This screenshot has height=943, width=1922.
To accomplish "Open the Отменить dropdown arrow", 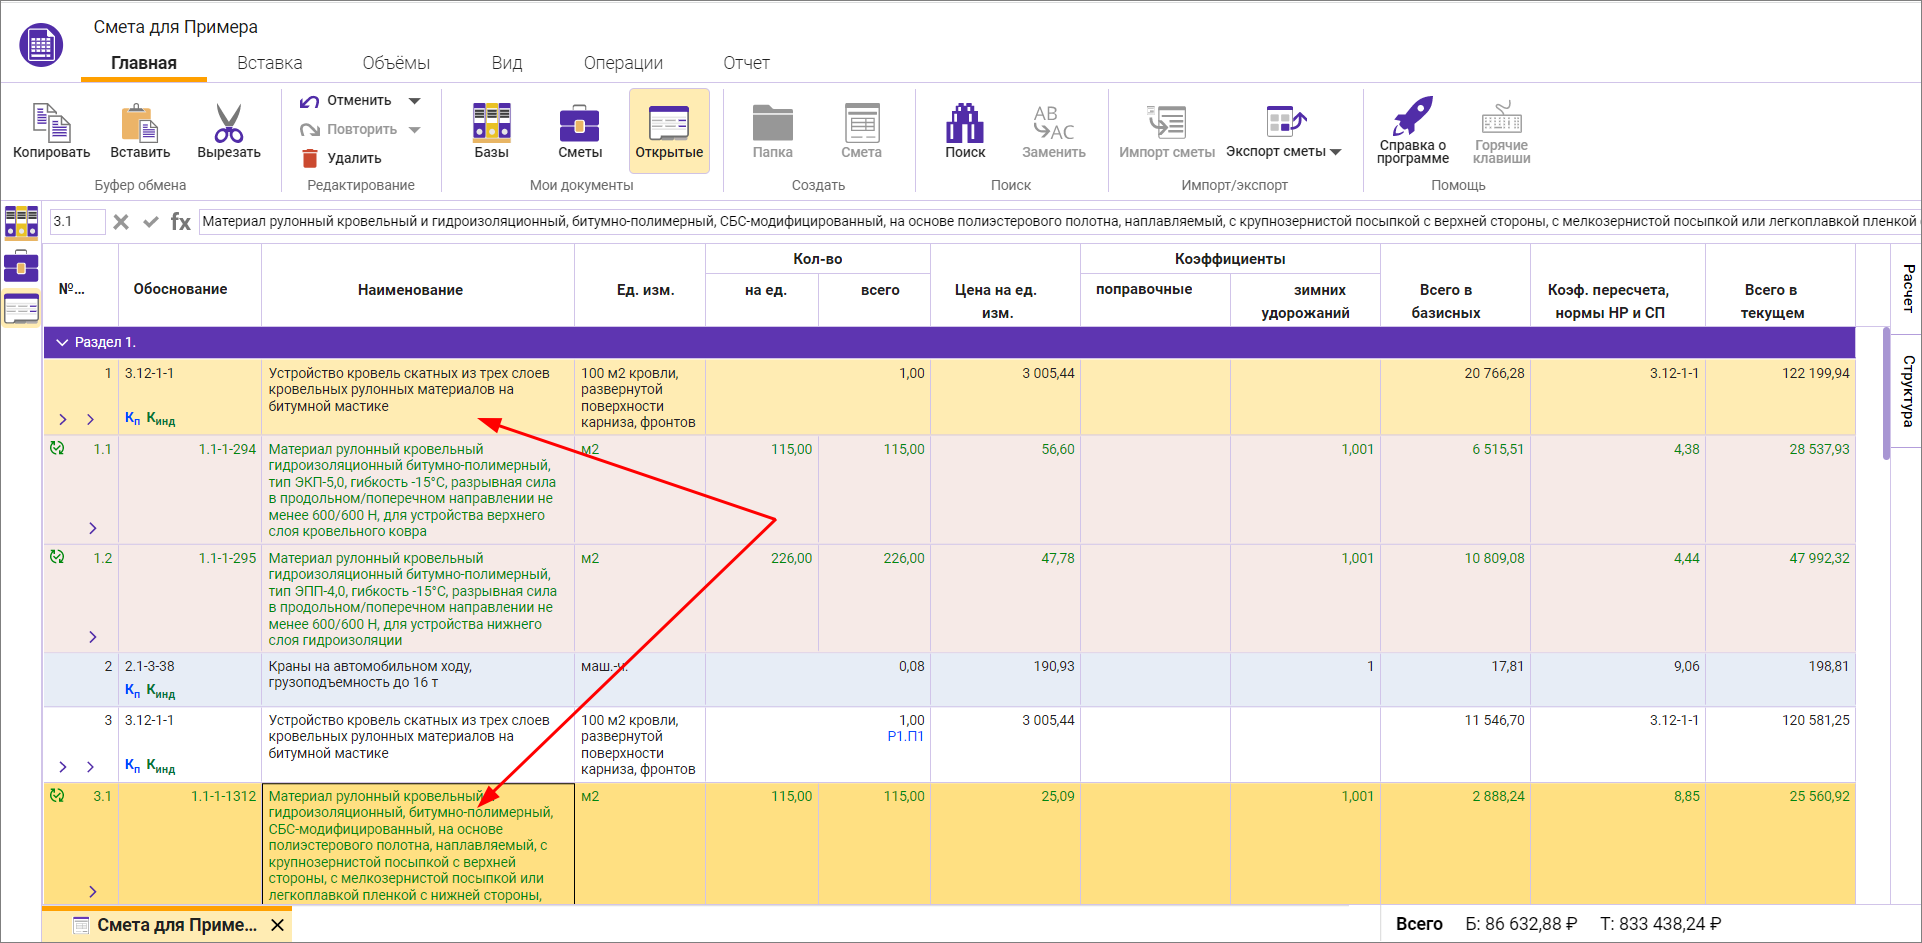I will [415, 101].
